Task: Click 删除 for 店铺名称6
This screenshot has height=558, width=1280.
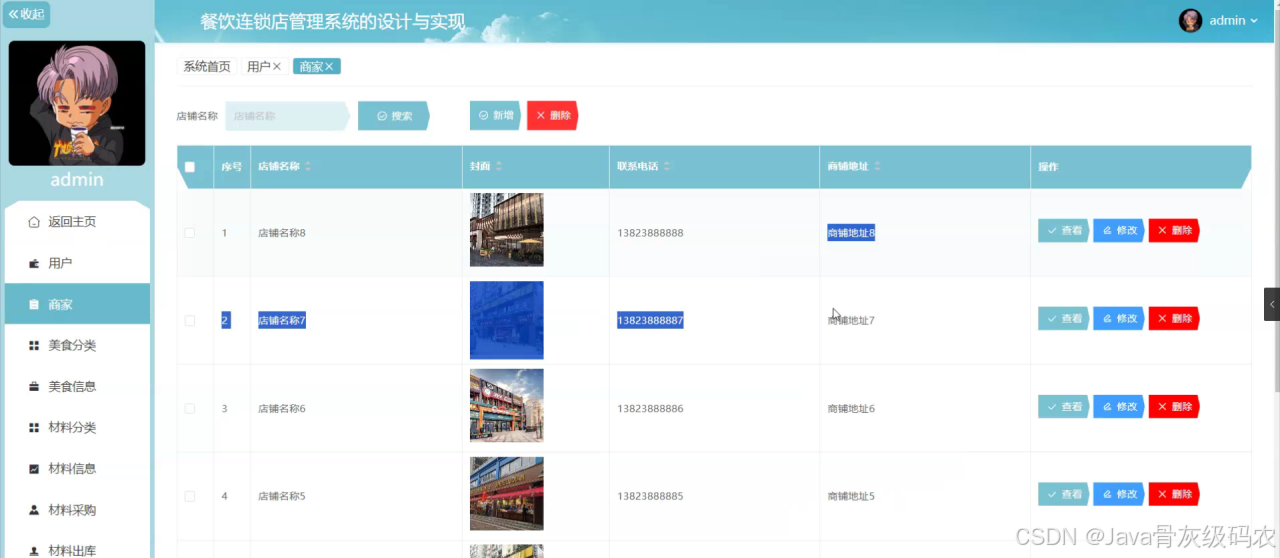Action: 1174,407
